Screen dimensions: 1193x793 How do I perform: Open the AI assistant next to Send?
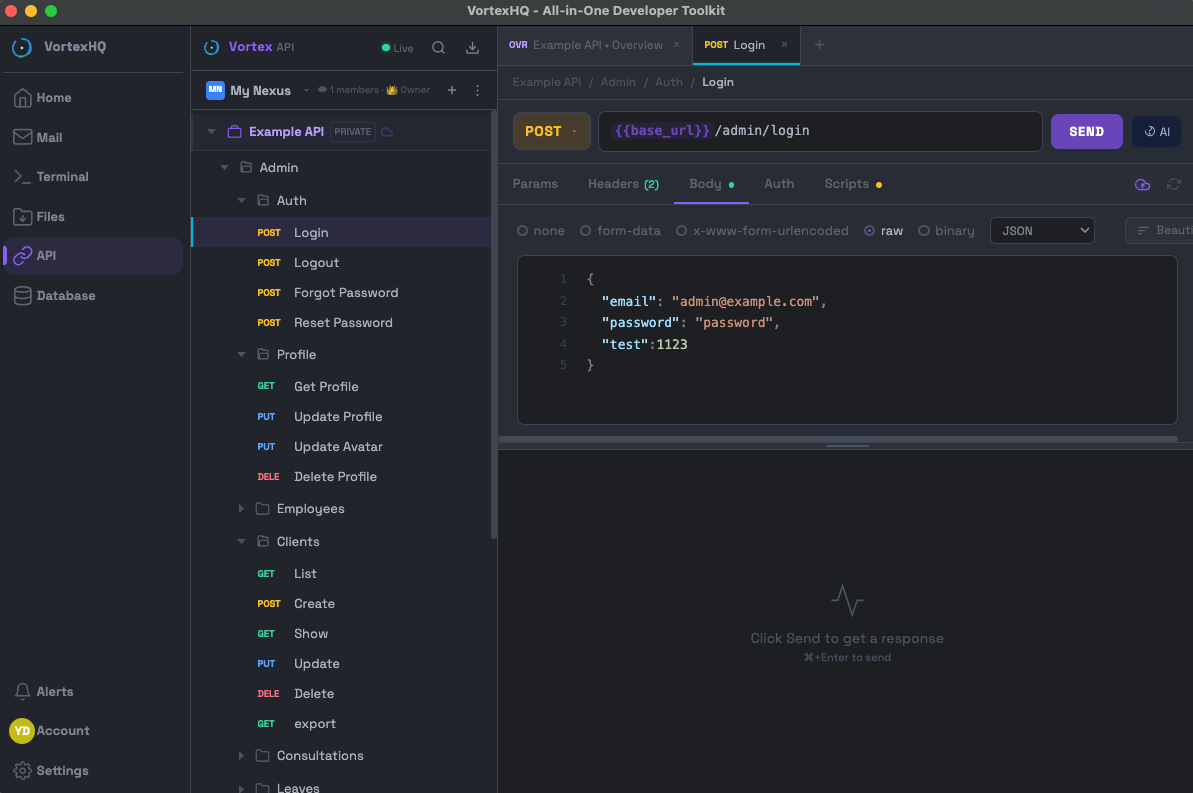coord(1156,131)
